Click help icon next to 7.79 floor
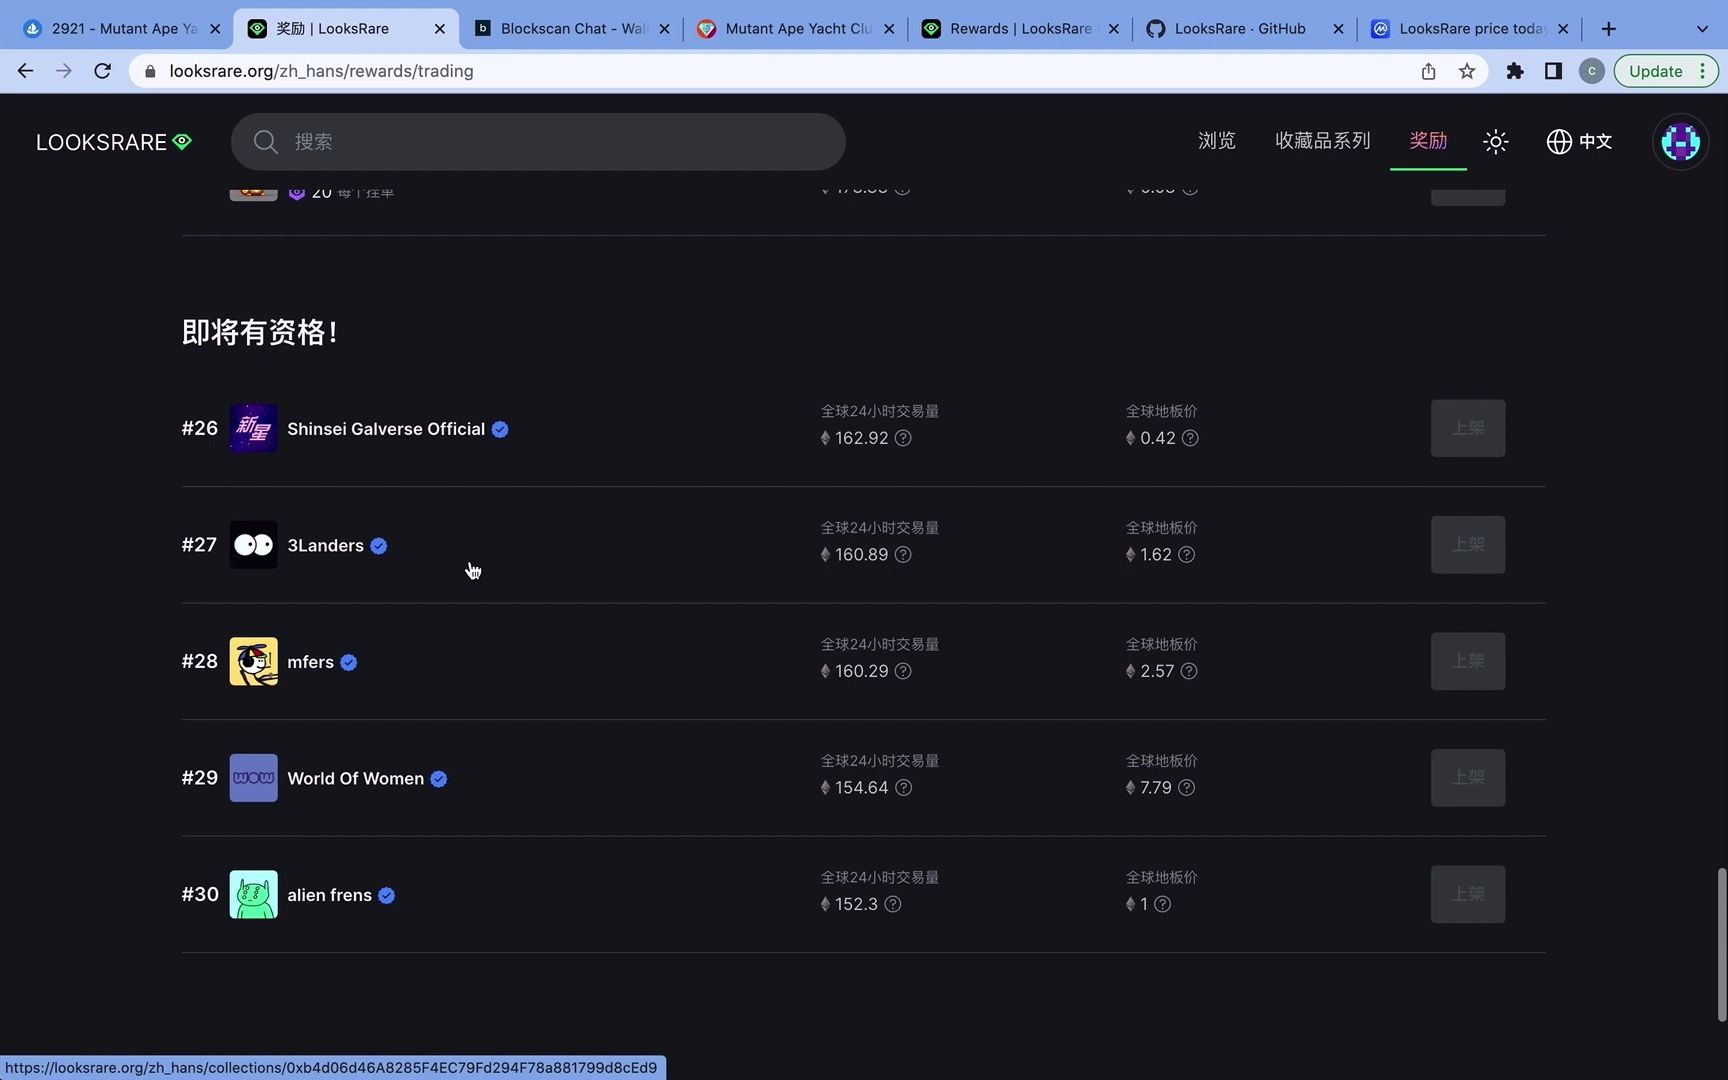This screenshot has width=1728, height=1080. [1186, 788]
